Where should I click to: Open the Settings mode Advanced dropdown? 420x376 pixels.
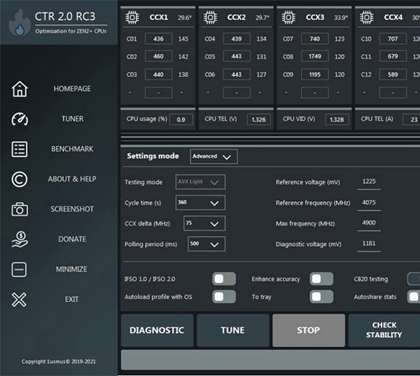pos(214,156)
